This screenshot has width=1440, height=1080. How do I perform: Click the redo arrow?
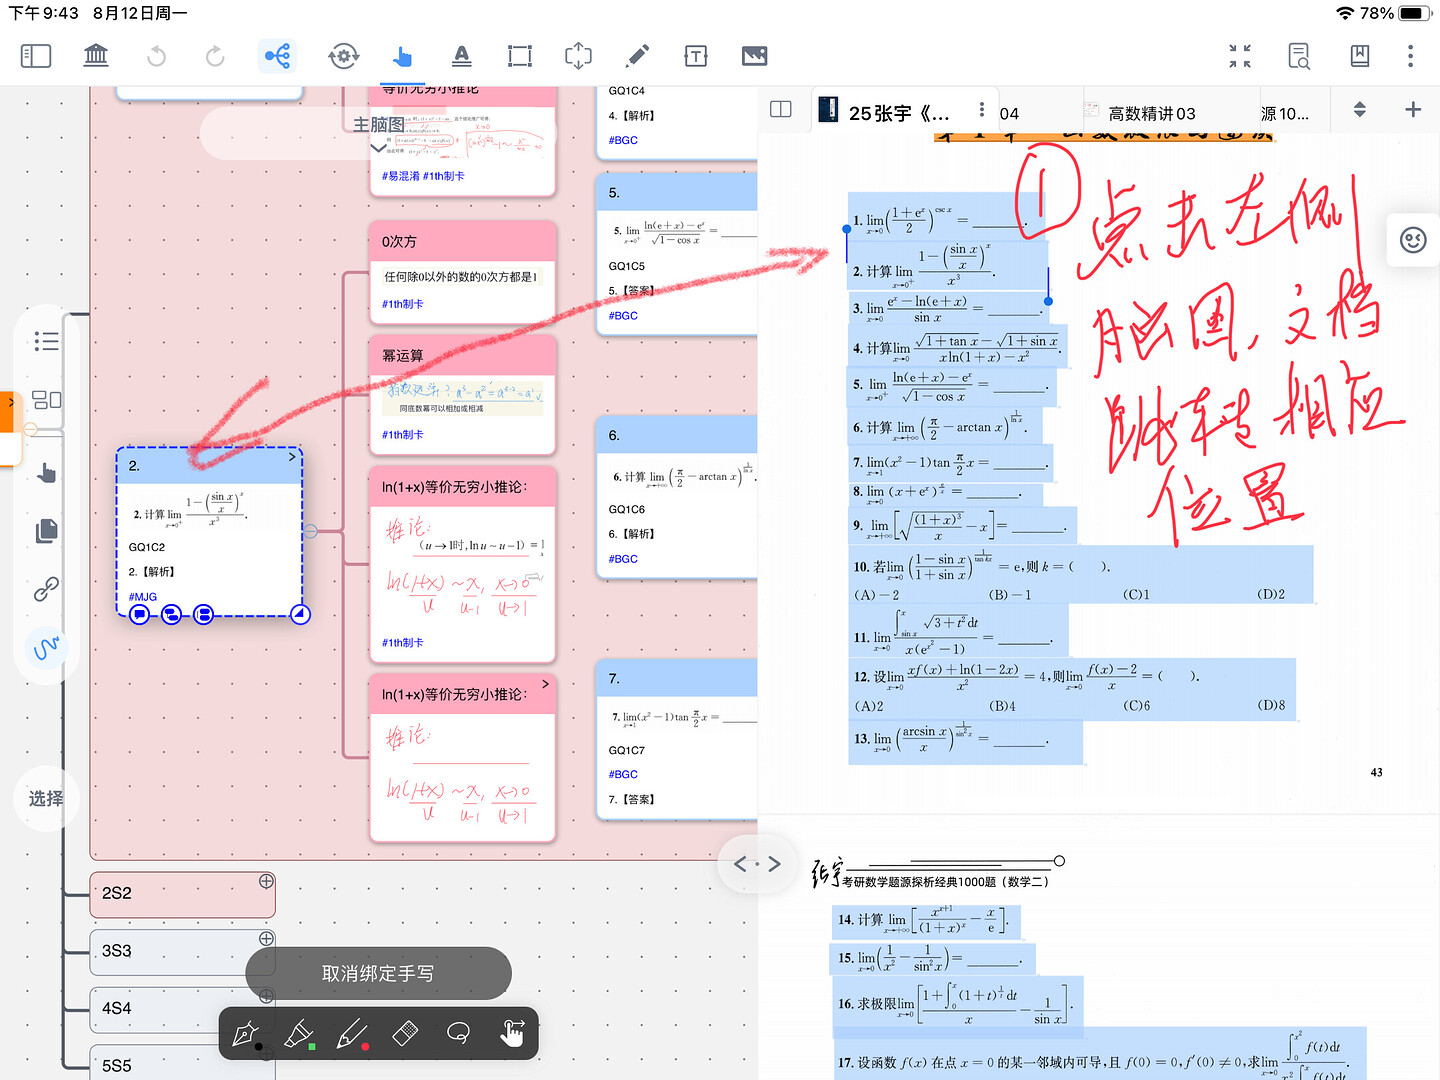coord(215,56)
